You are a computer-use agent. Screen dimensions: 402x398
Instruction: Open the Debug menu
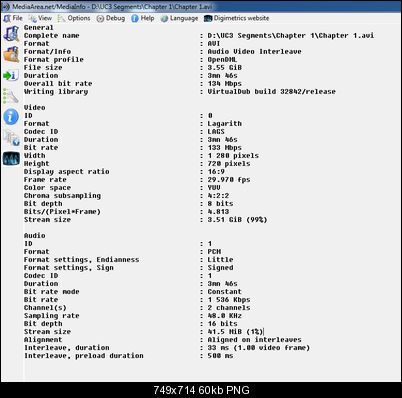tap(111, 18)
